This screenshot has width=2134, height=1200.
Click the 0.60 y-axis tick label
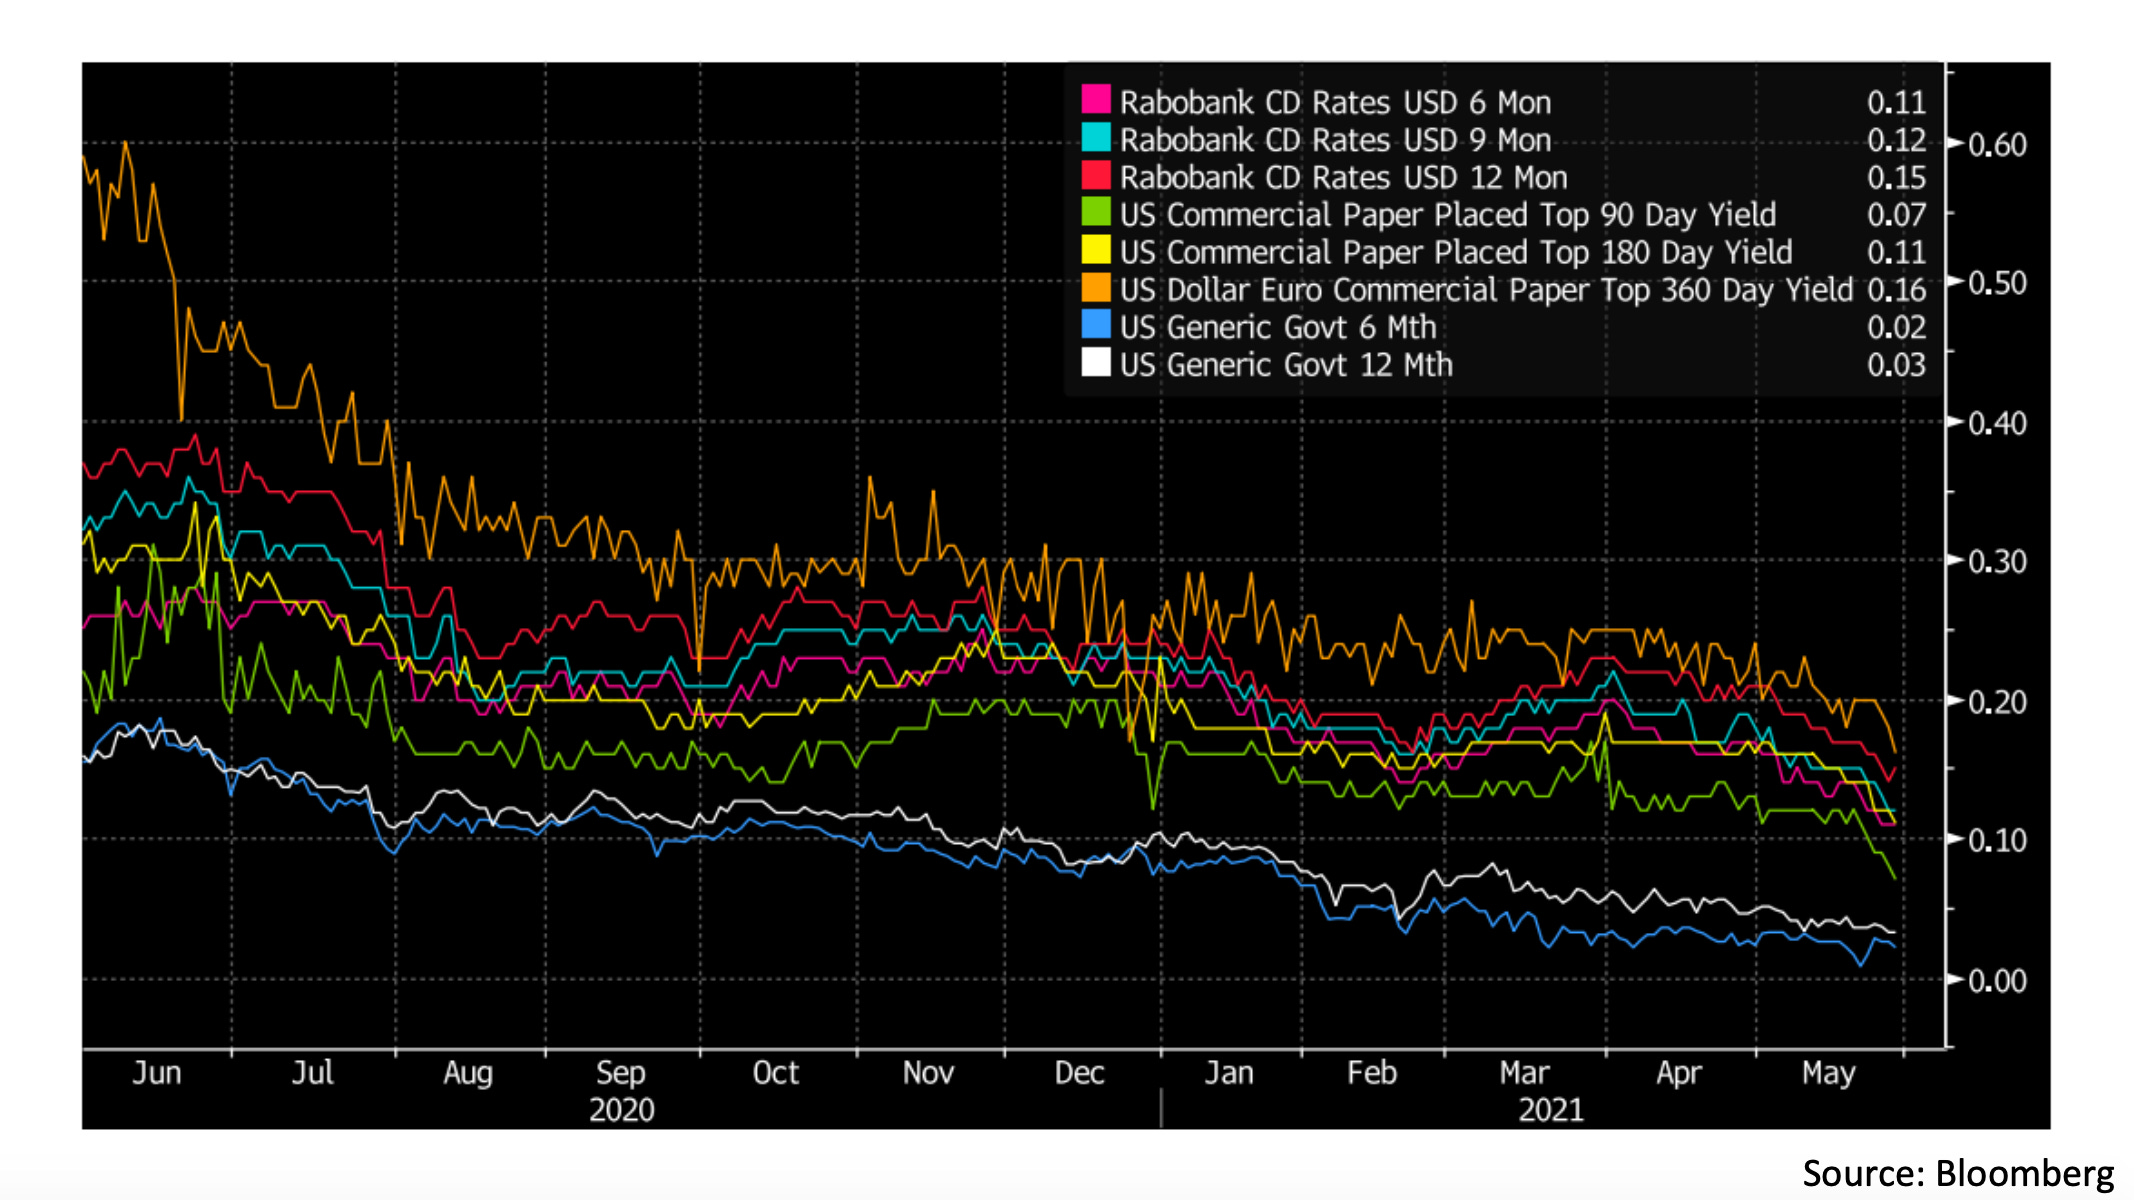(1997, 145)
